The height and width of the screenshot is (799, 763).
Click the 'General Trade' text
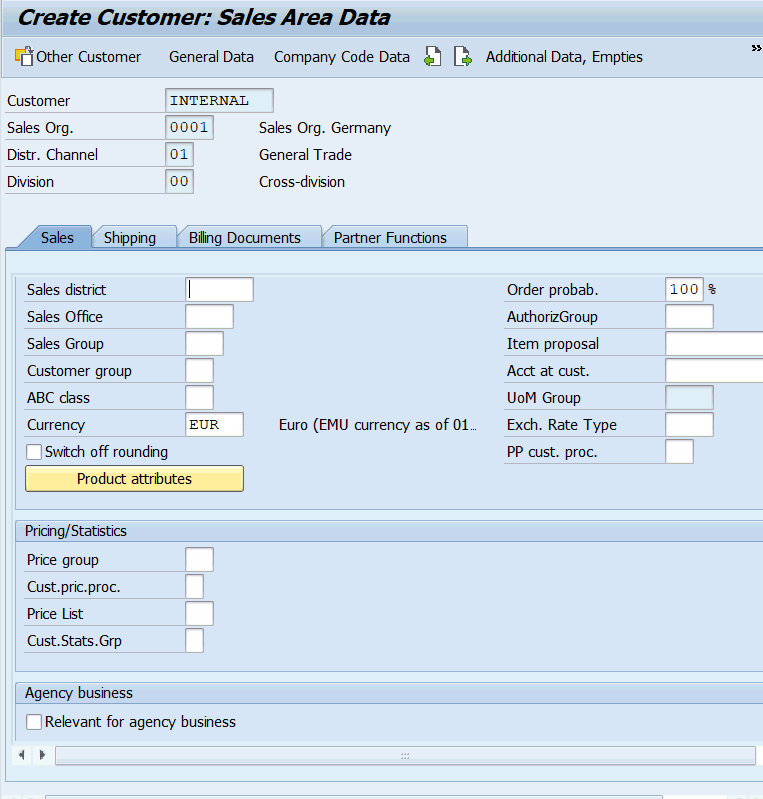(x=305, y=155)
